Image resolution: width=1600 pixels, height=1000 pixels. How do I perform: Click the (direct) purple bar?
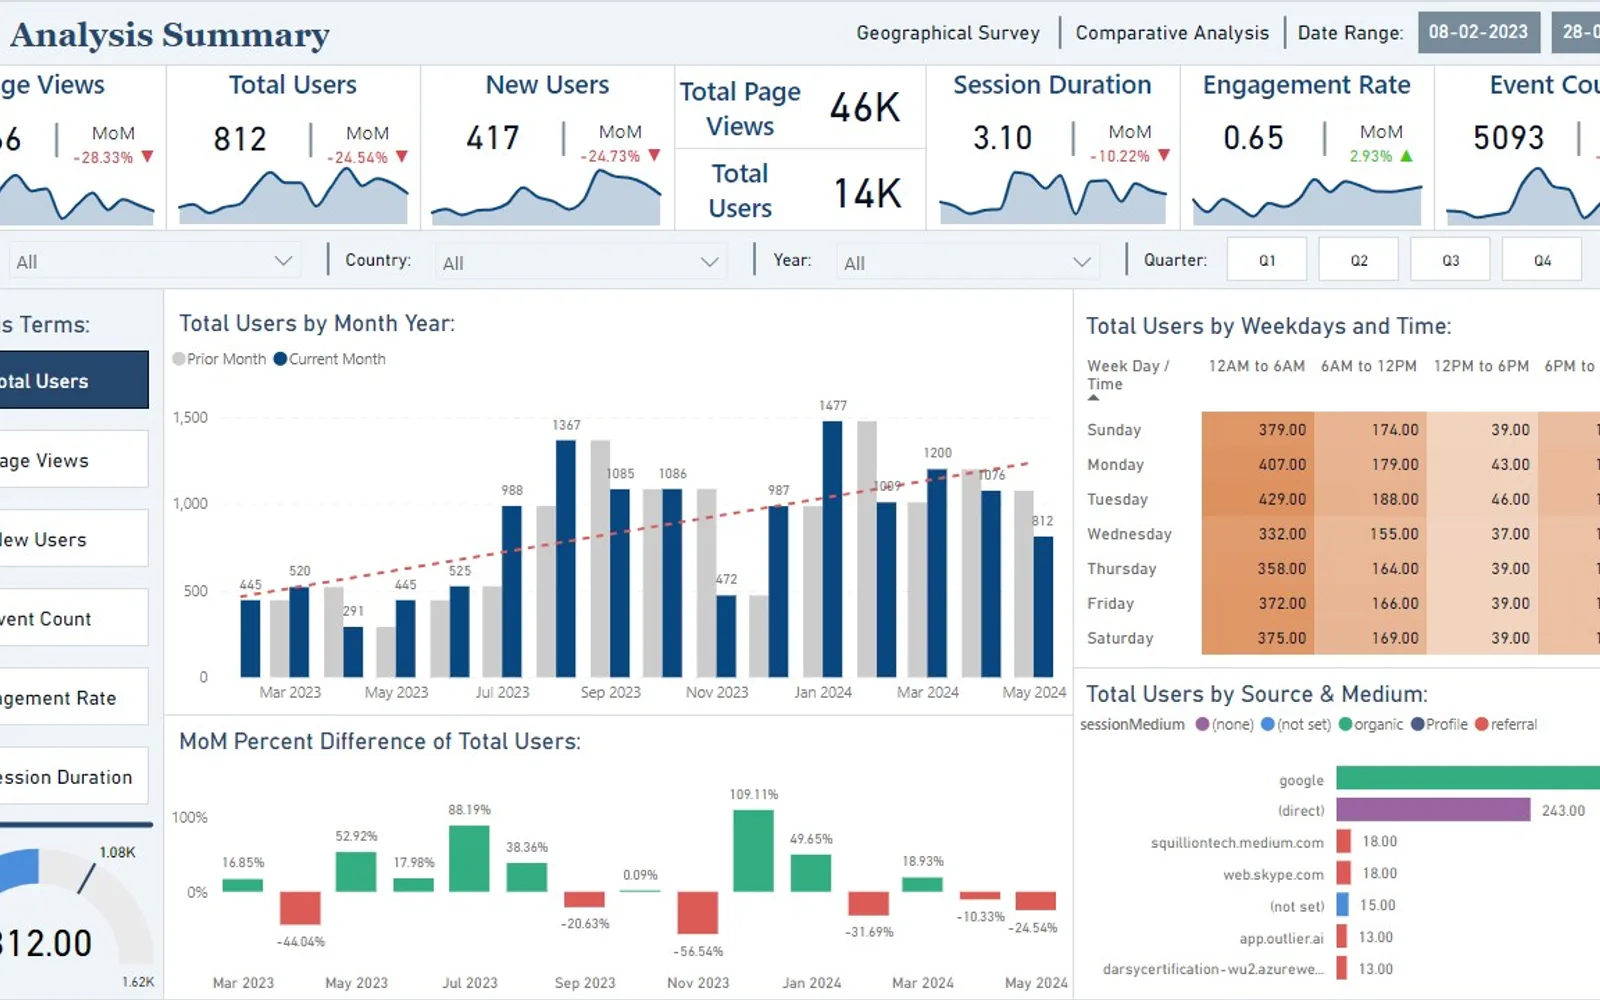click(x=1433, y=810)
